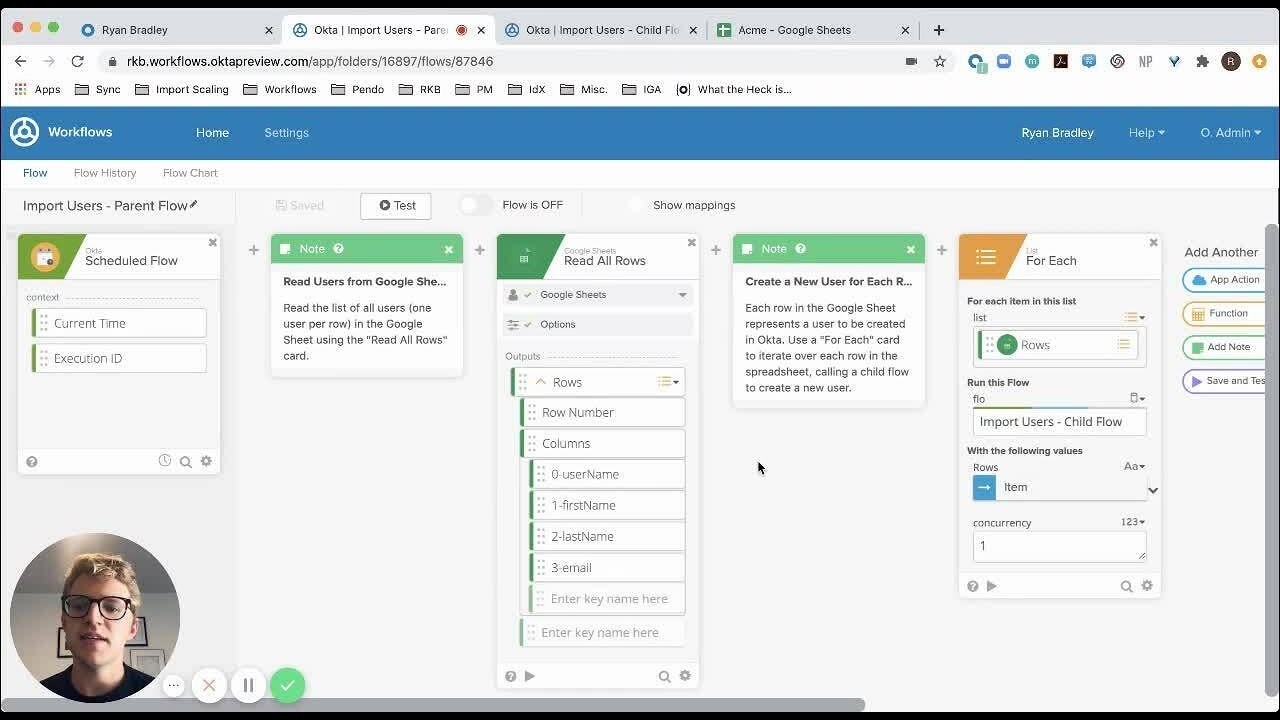Reload the page in Chrome
1280x720 pixels.
pos(77,61)
